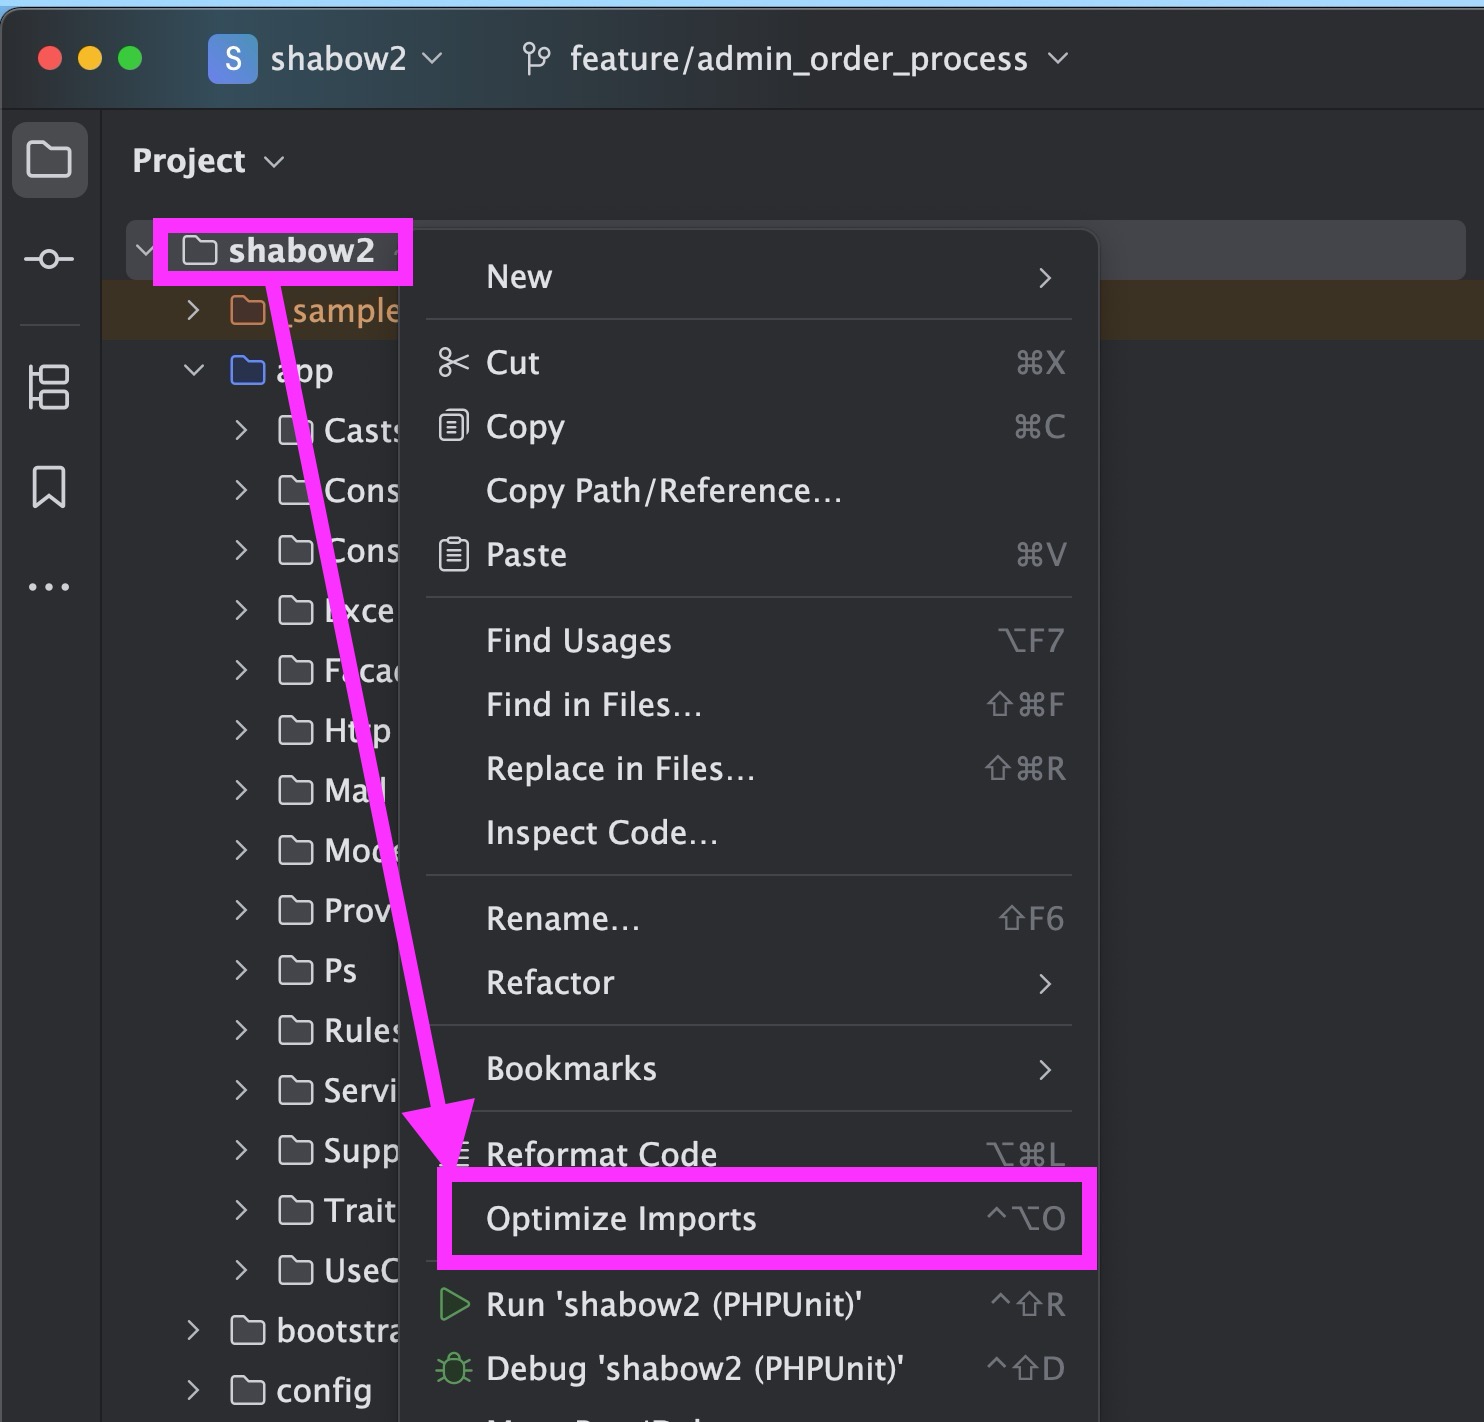This screenshot has height=1422, width=1484.
Task: Click the shabow2 project badge icon
Action: point(232,59)
